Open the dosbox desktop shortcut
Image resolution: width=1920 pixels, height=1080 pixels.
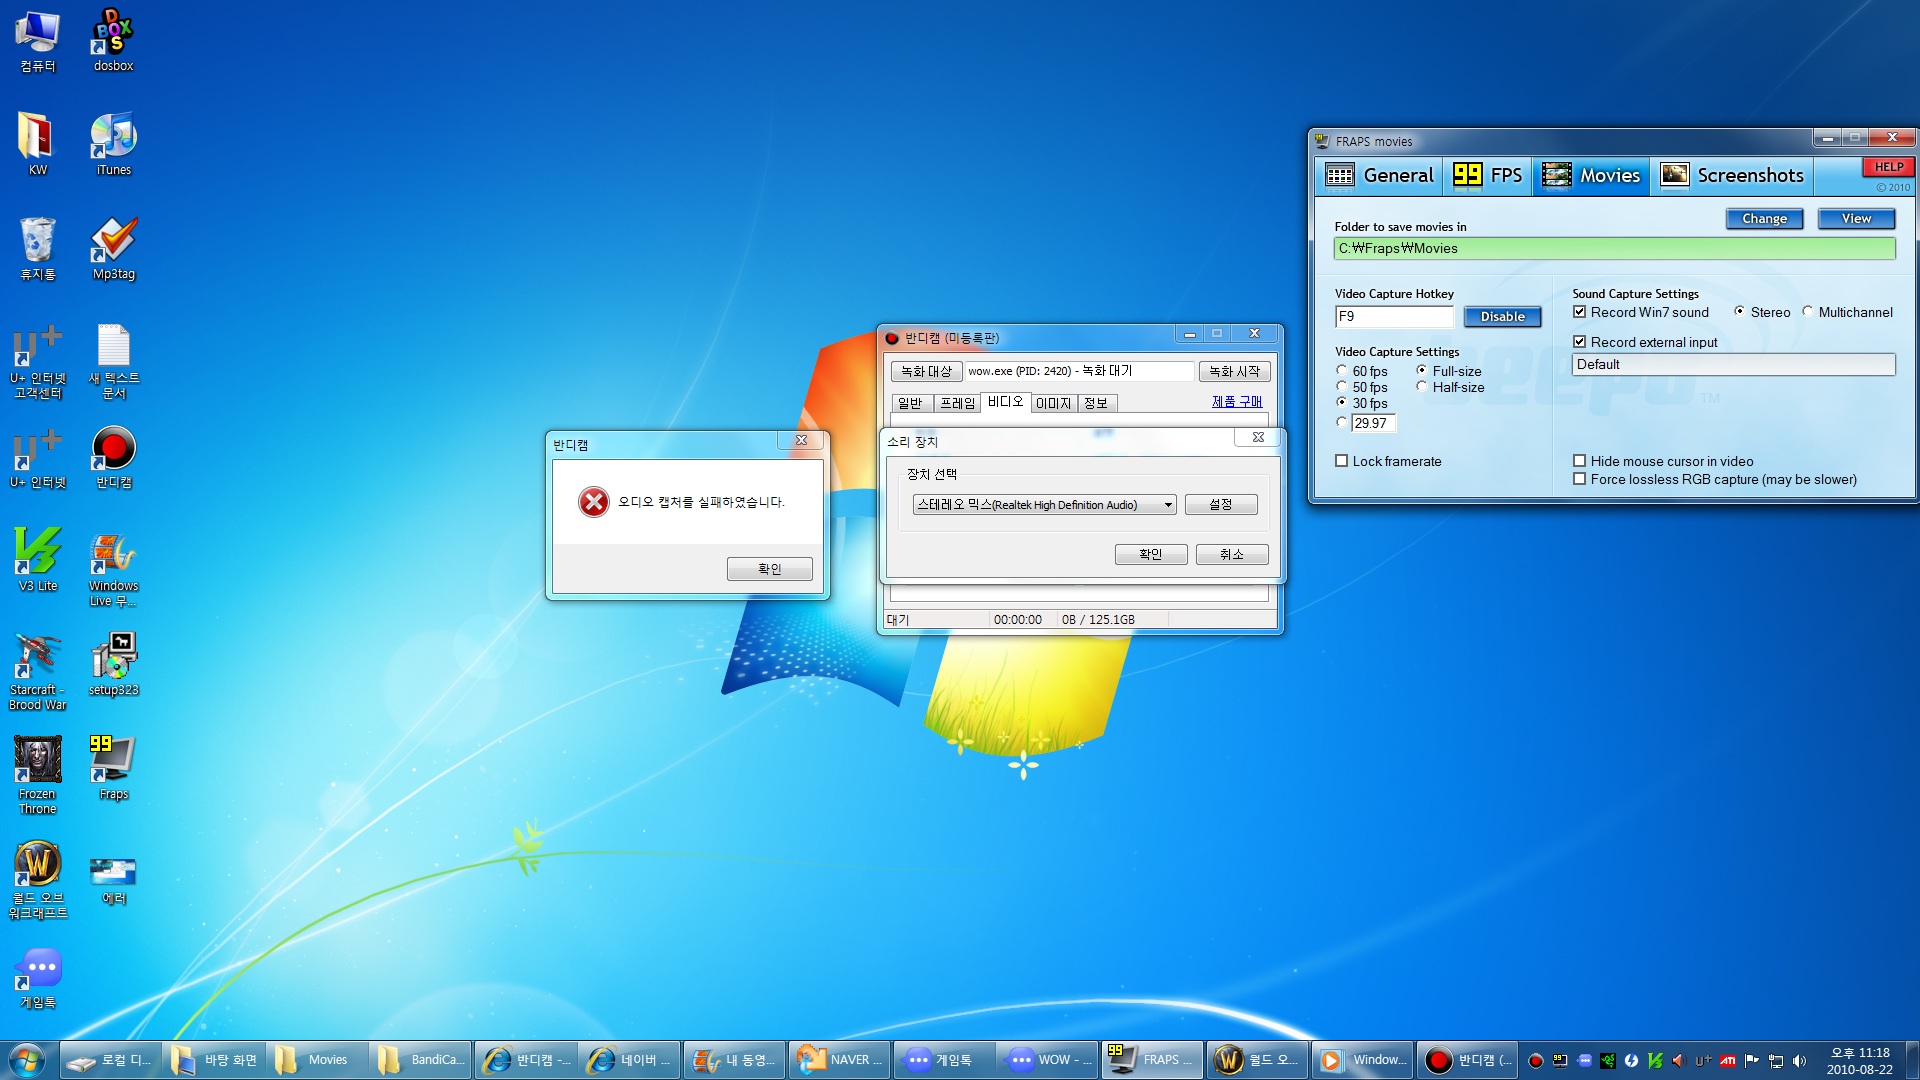point(113,40)
